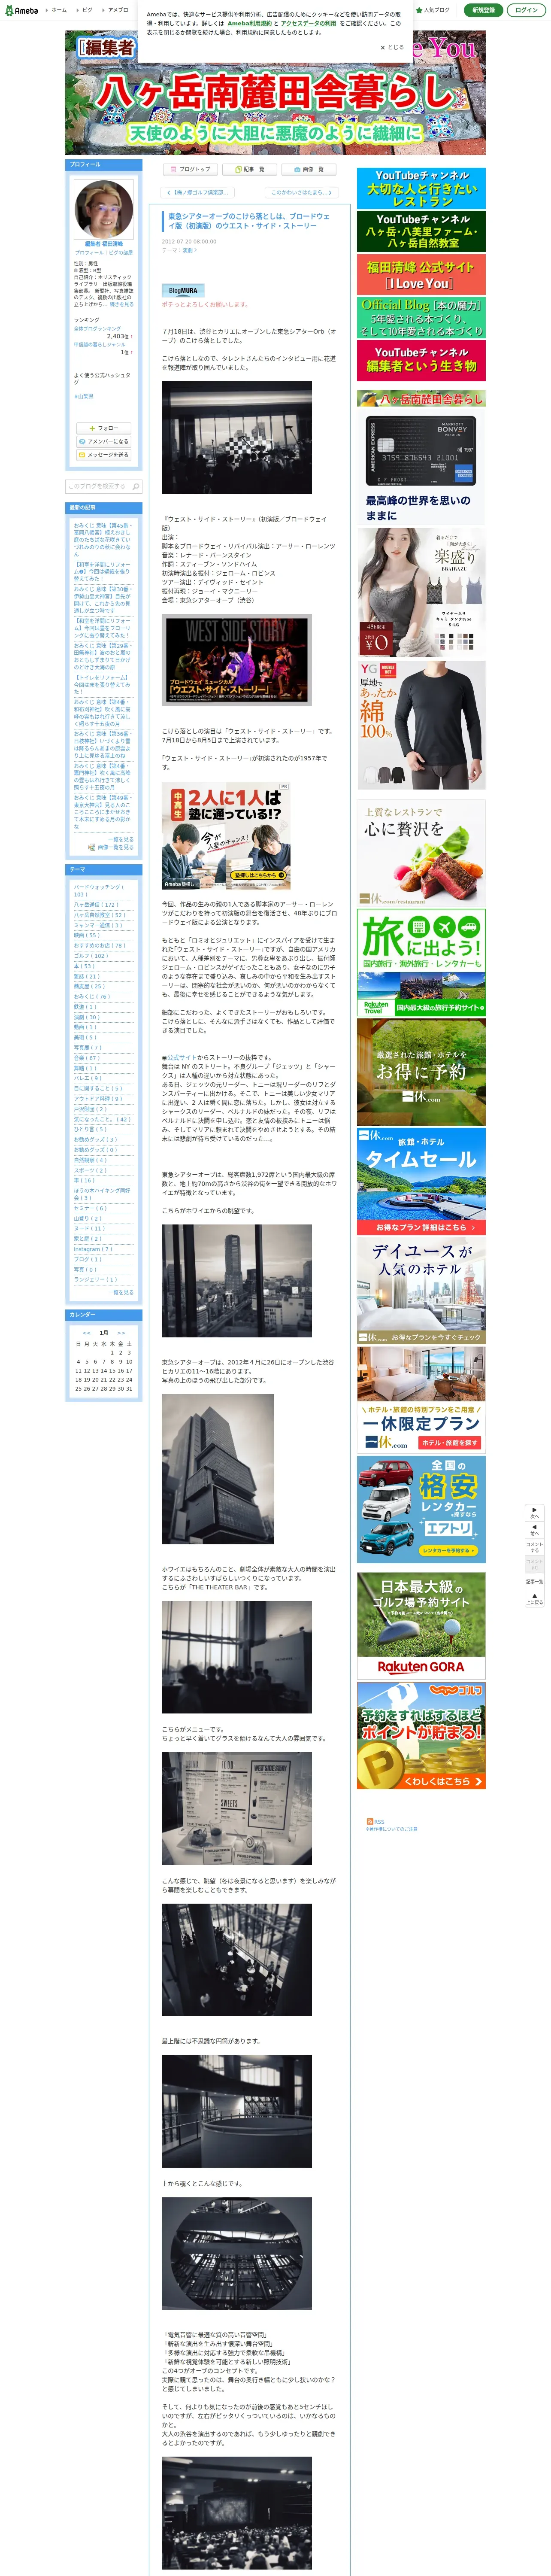This screenshot has height=2576, width=551.
Task: Click 一覧を見る under the theme list
Action: pyautogui.click(x=121, y=1292)
